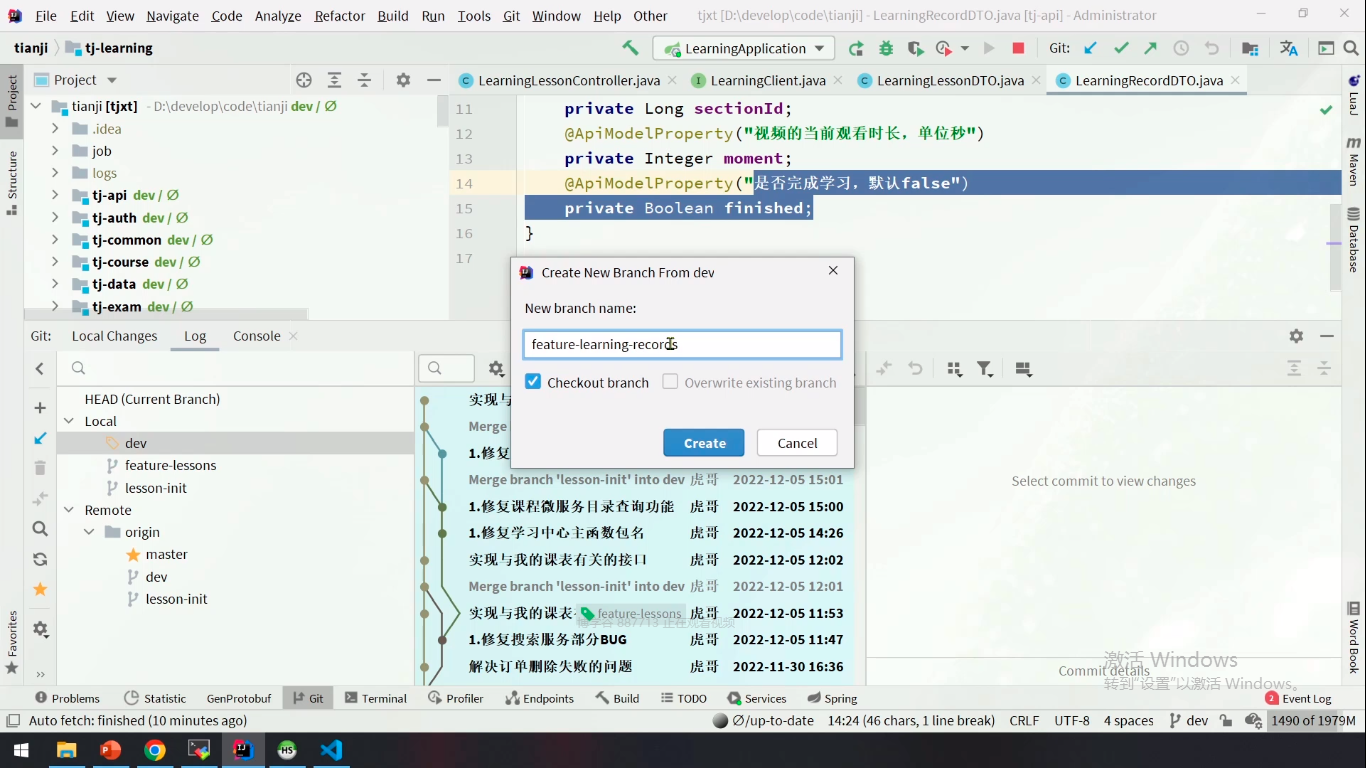Switch to the LearningLessonController.java tab
The width and height of the screenshot is (1366, 768).
(x=568, y=80)
